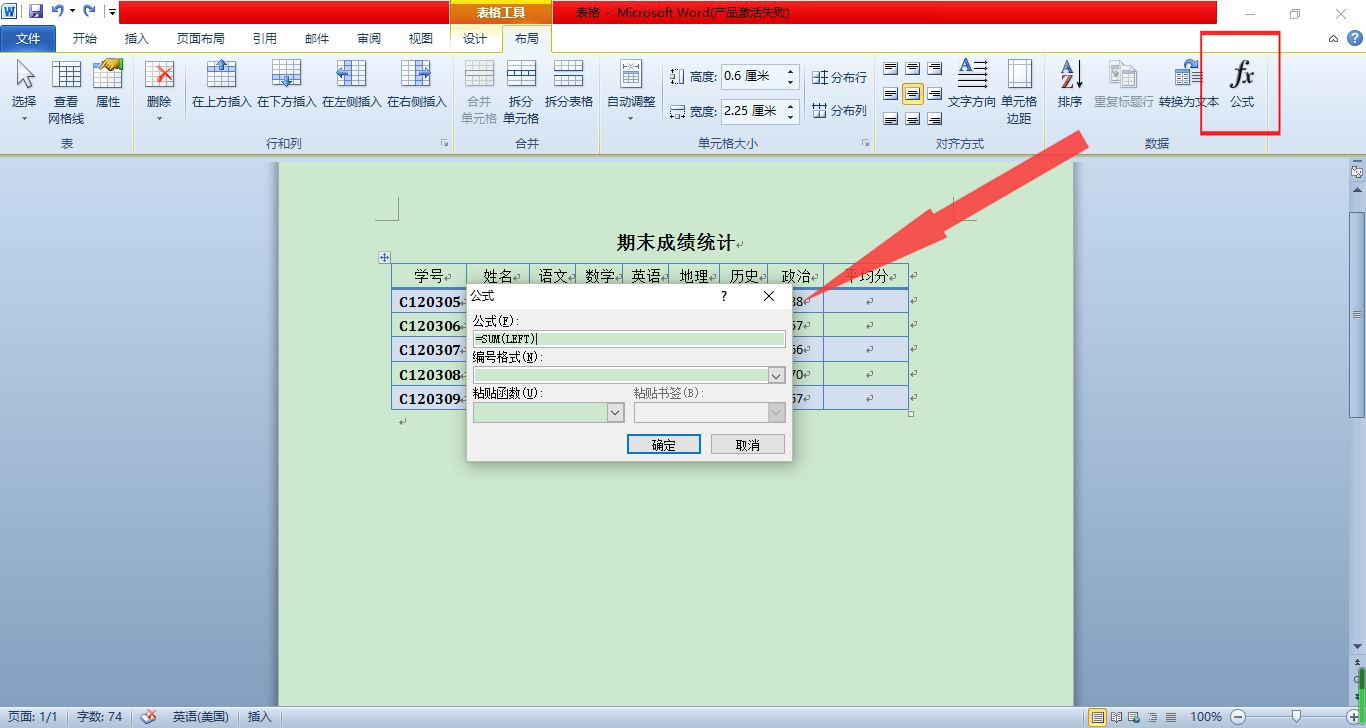1366x728 pixels.
Task: Click Distribute Rows (分布行)
Action: click(840, 77)
